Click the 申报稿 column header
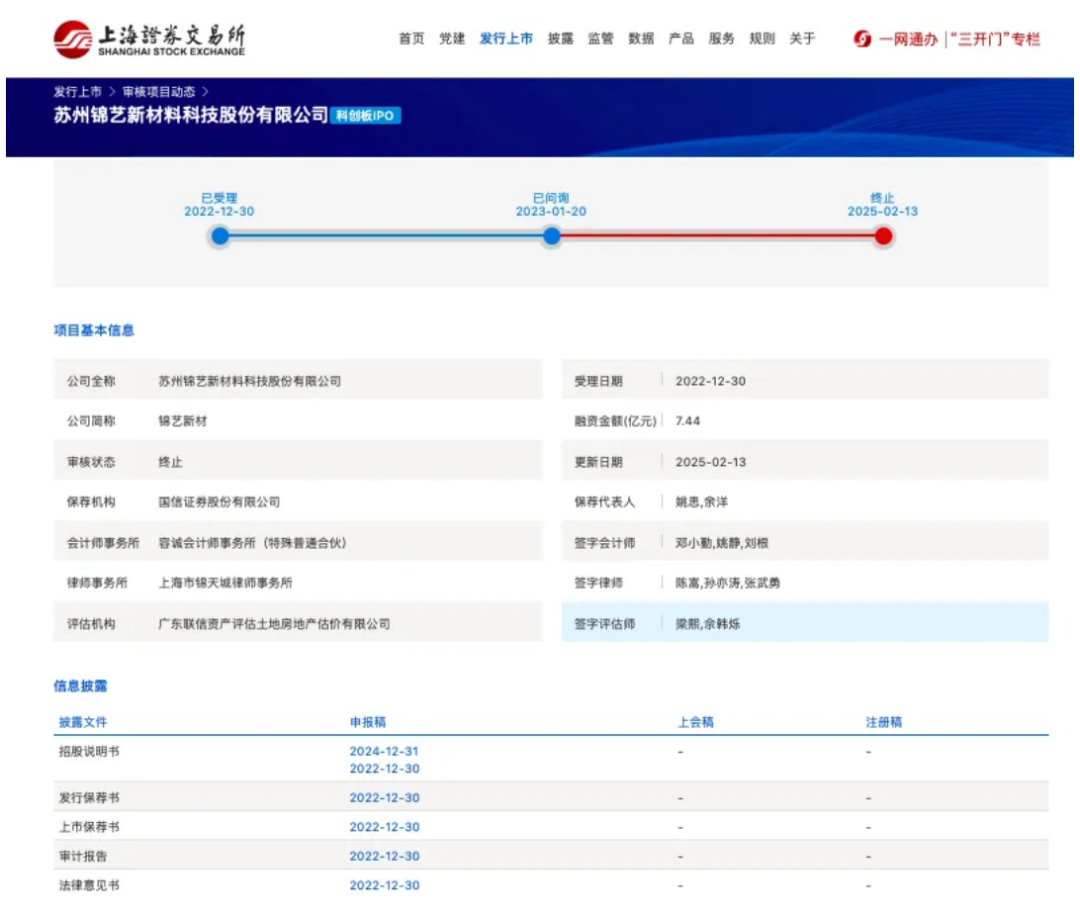This screenshot has height=914, width=1080. pos(368,722)
